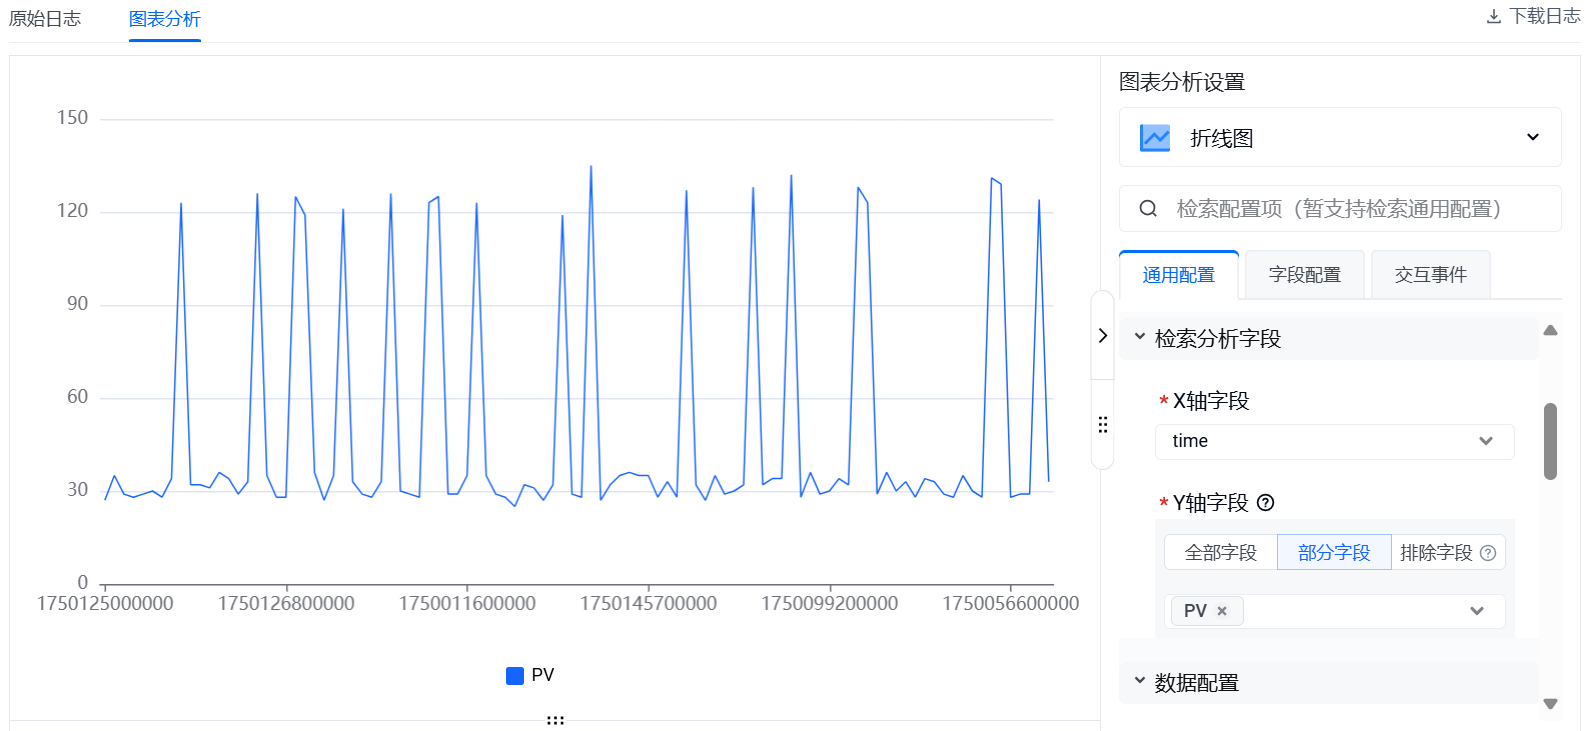Click the line chart type icon
Image resolution: width=1589 pixels, height=731 pixels.
pyautogui.click(x=1155, y=138)
